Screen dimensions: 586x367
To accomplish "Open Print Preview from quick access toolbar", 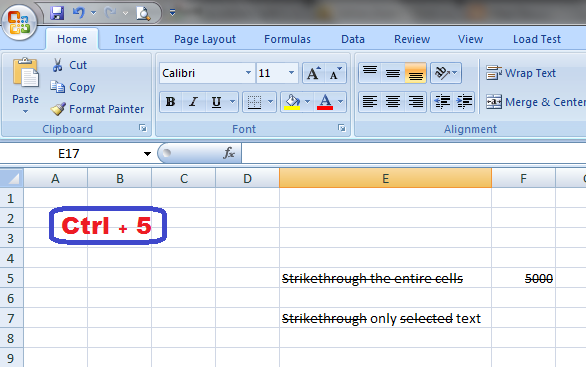I will (x=143, y=13).
